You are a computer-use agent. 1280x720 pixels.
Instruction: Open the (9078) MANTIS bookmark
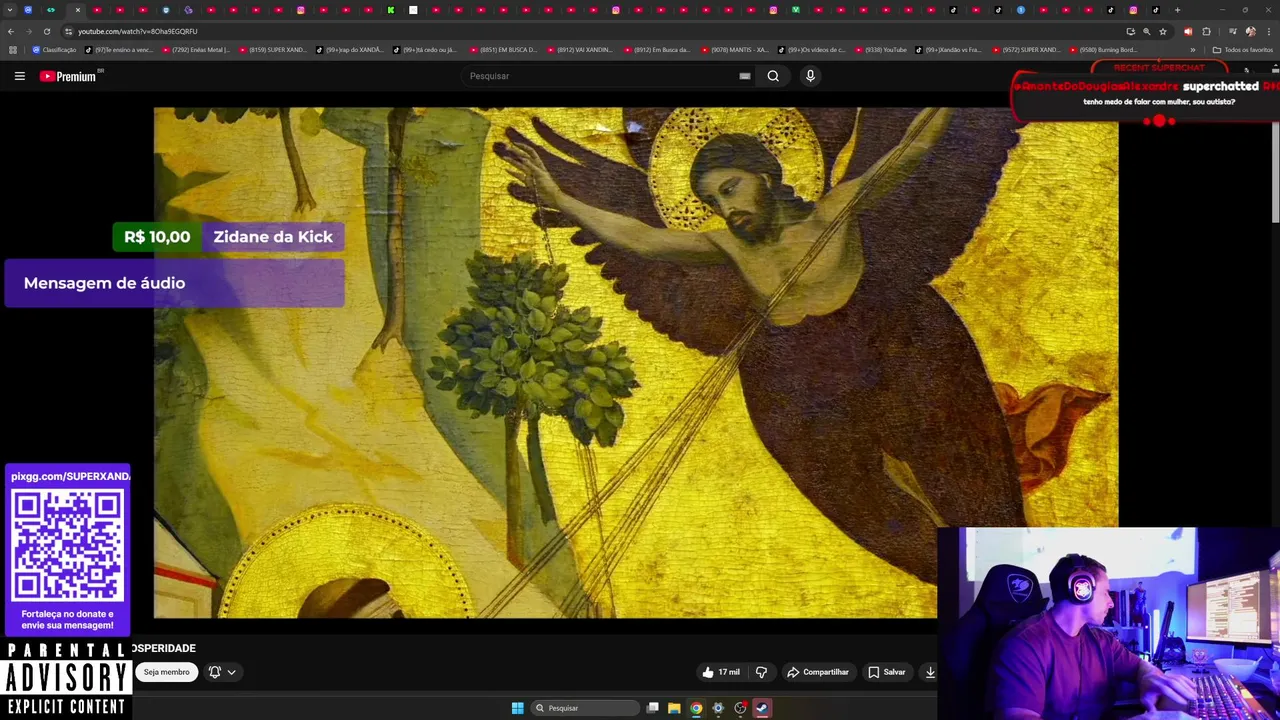[x=734, y=50]
